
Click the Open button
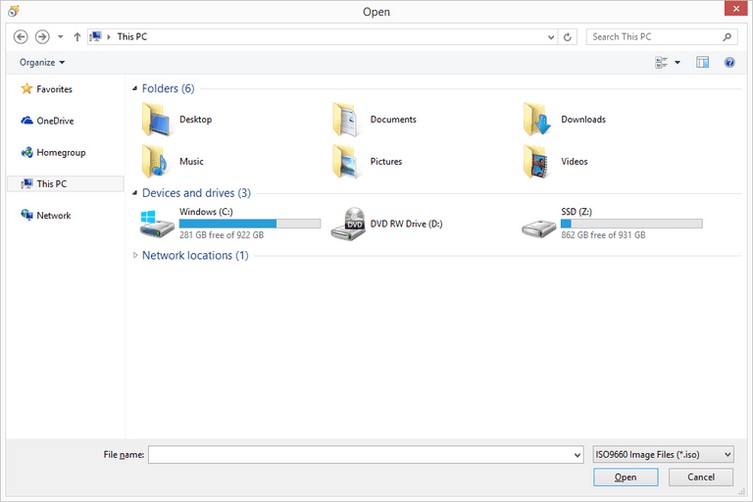[626, 477]
